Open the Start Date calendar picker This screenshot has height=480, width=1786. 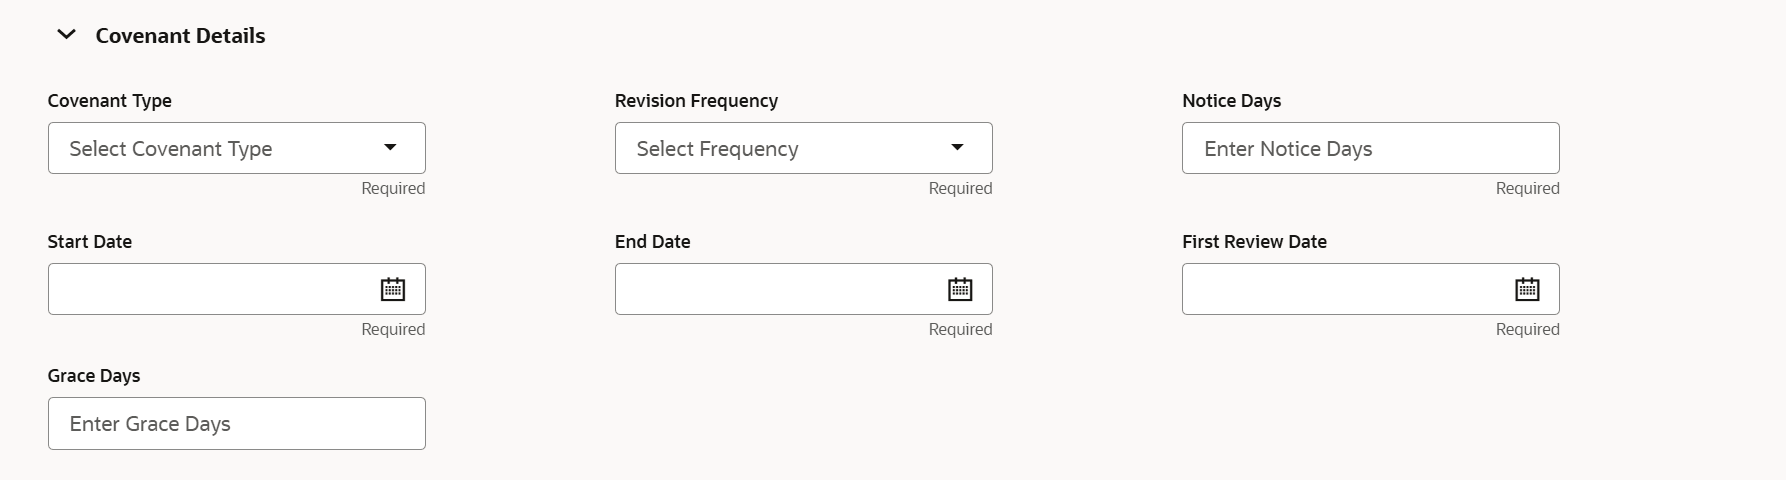393,290
